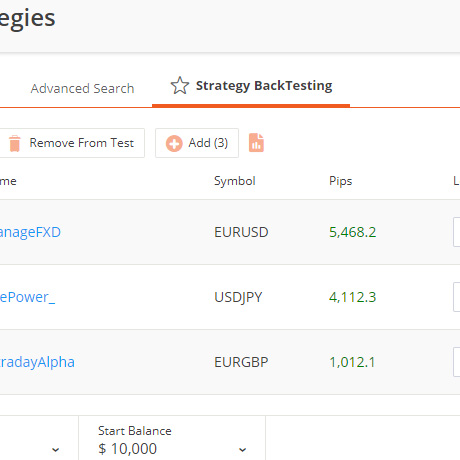Viewport: 460px width, 460px height.
Task: Click the orange plus circle icon
Action: pos(174,143)
